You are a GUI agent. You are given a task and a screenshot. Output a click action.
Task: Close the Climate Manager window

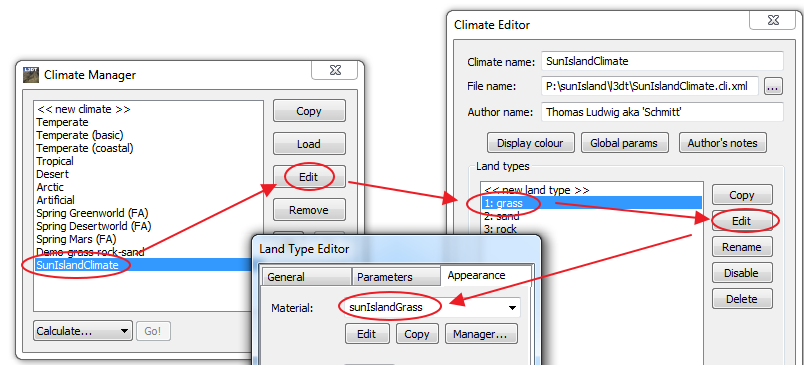[335, 70]
